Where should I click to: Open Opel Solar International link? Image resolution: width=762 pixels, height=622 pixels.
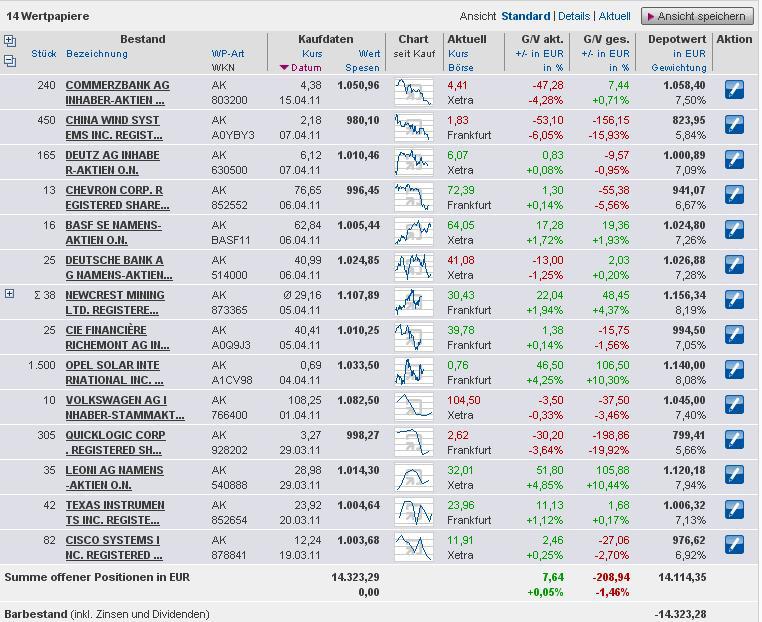[114, 372]
